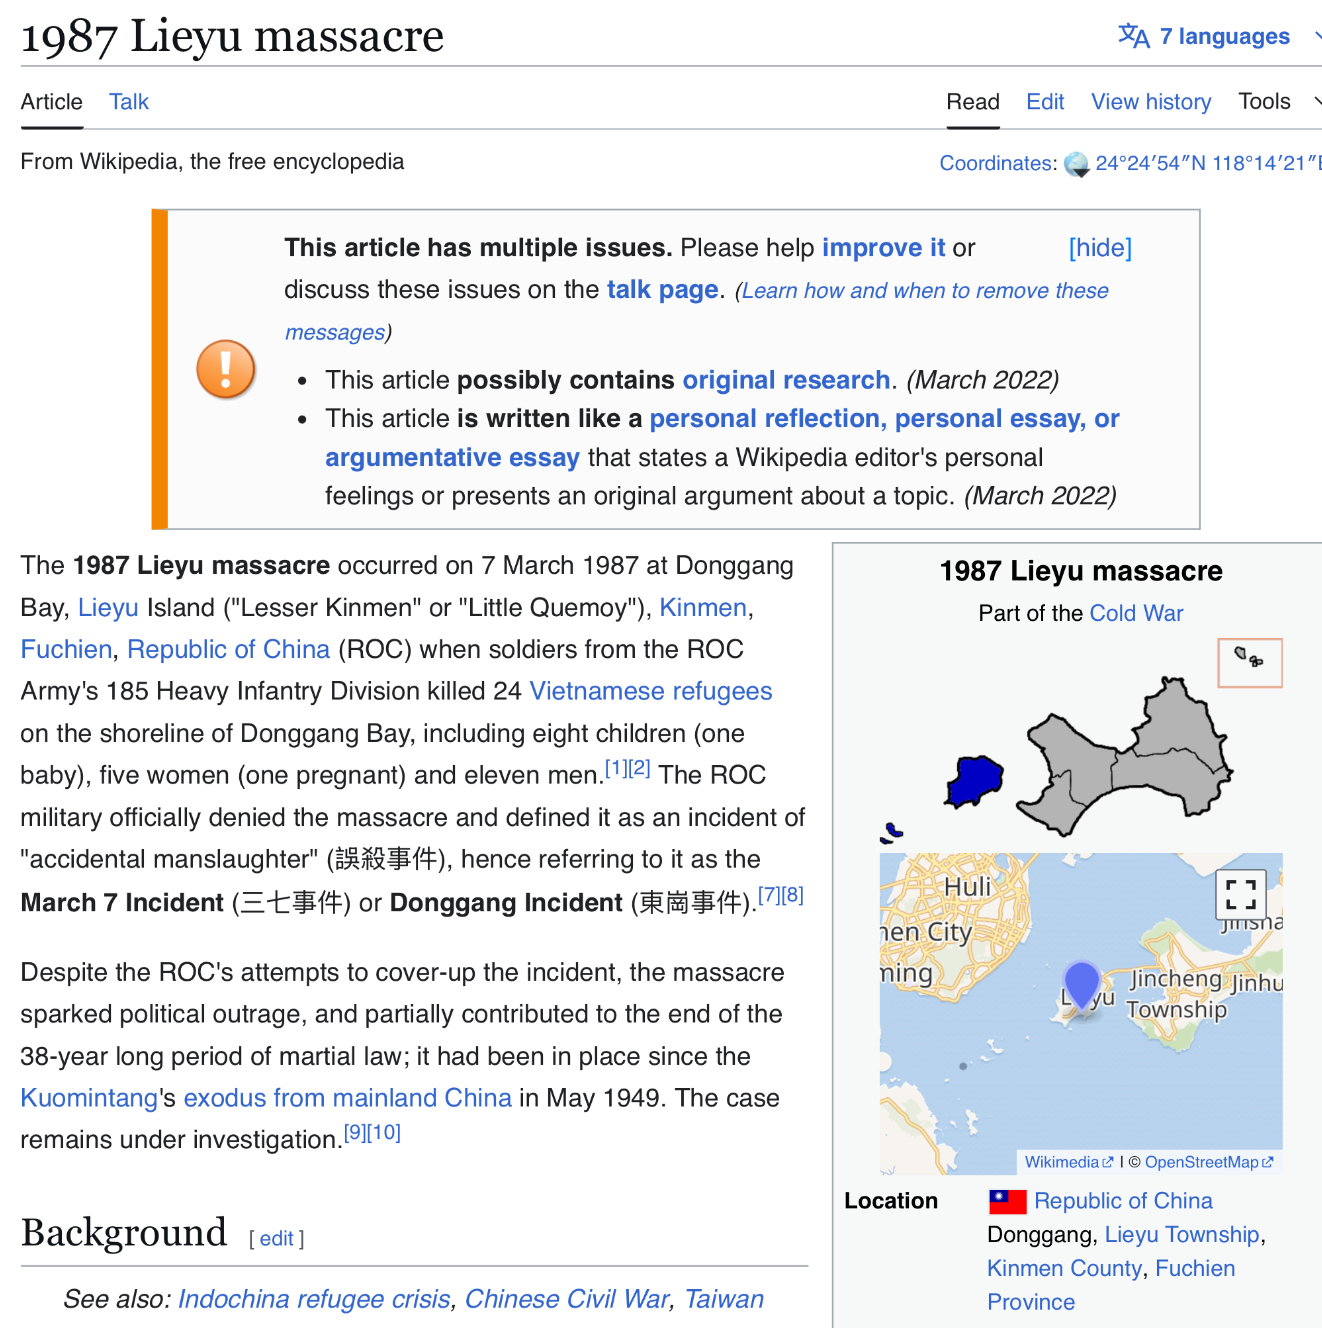1322x1328 pixels.
Task: Click the Wikimedia map attribution link
Action: click(x=1068, y=1162)
